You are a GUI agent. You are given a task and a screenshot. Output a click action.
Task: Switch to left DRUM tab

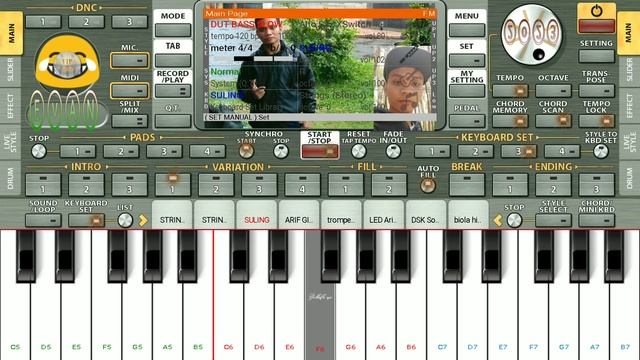point(11,178)
